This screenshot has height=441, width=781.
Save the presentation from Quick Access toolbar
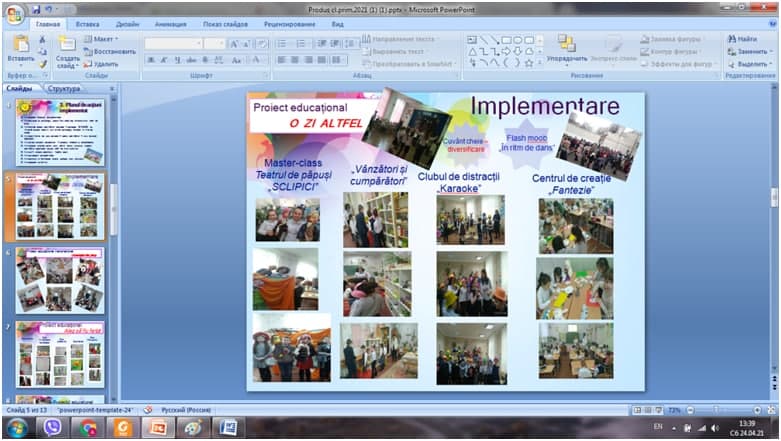37,9
